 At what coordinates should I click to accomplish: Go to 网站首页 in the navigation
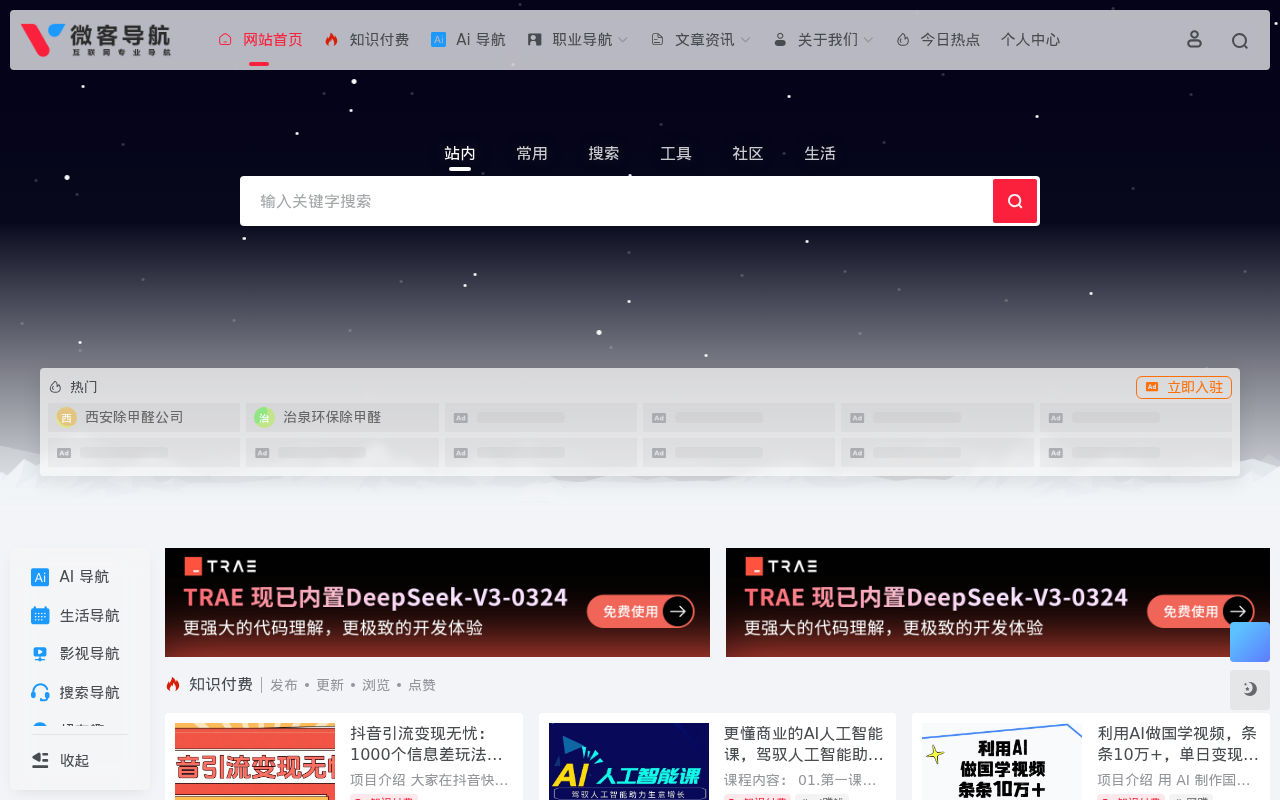coord(273,40)
